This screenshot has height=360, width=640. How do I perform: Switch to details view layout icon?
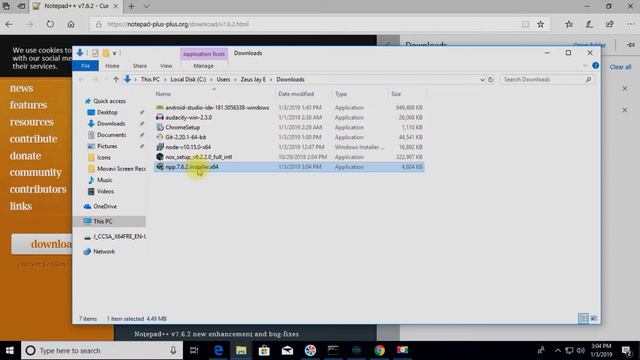(x=583, y=318)
